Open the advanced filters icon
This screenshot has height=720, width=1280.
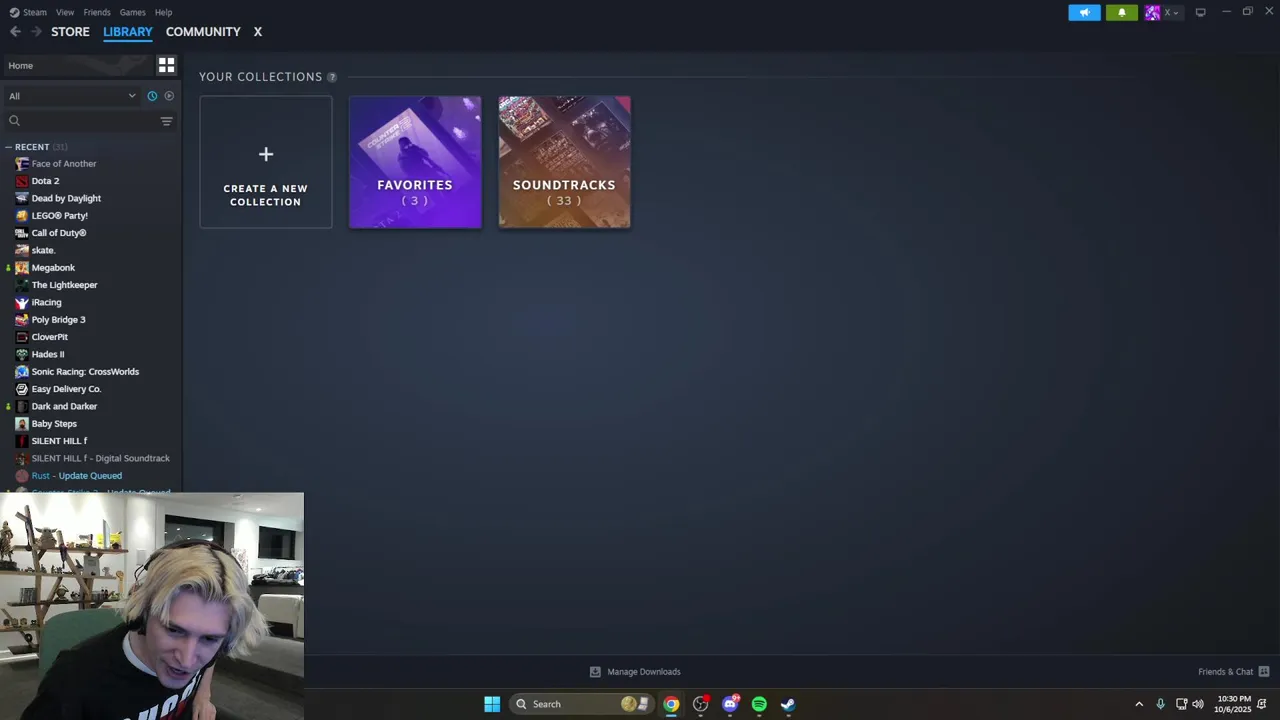[x=166, y=121]
